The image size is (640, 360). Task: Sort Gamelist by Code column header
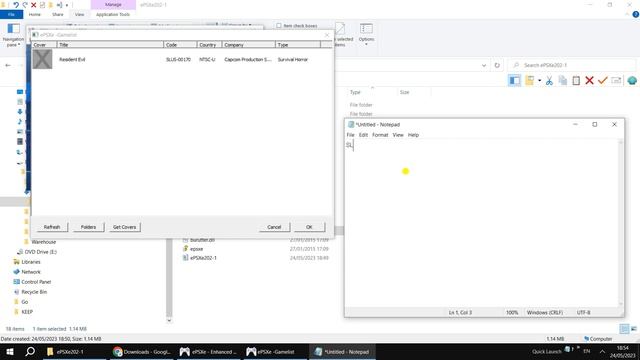click(x=180, y=44)
